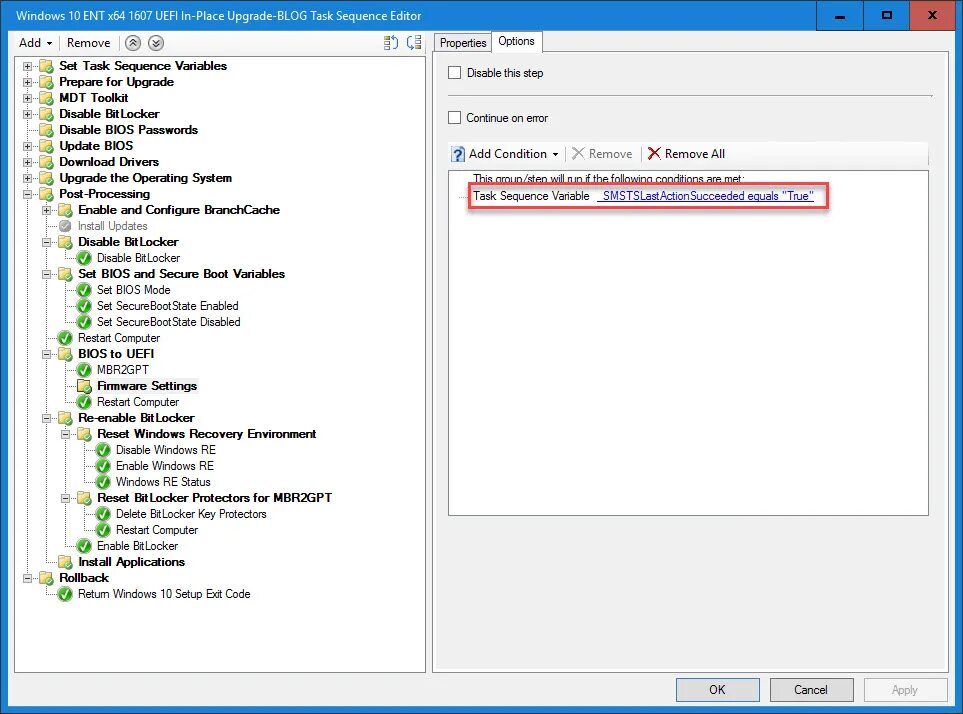Click the Expand All tree icon
Image resolution: width=963 pixels, height=714 pixels.
point(391,42)
